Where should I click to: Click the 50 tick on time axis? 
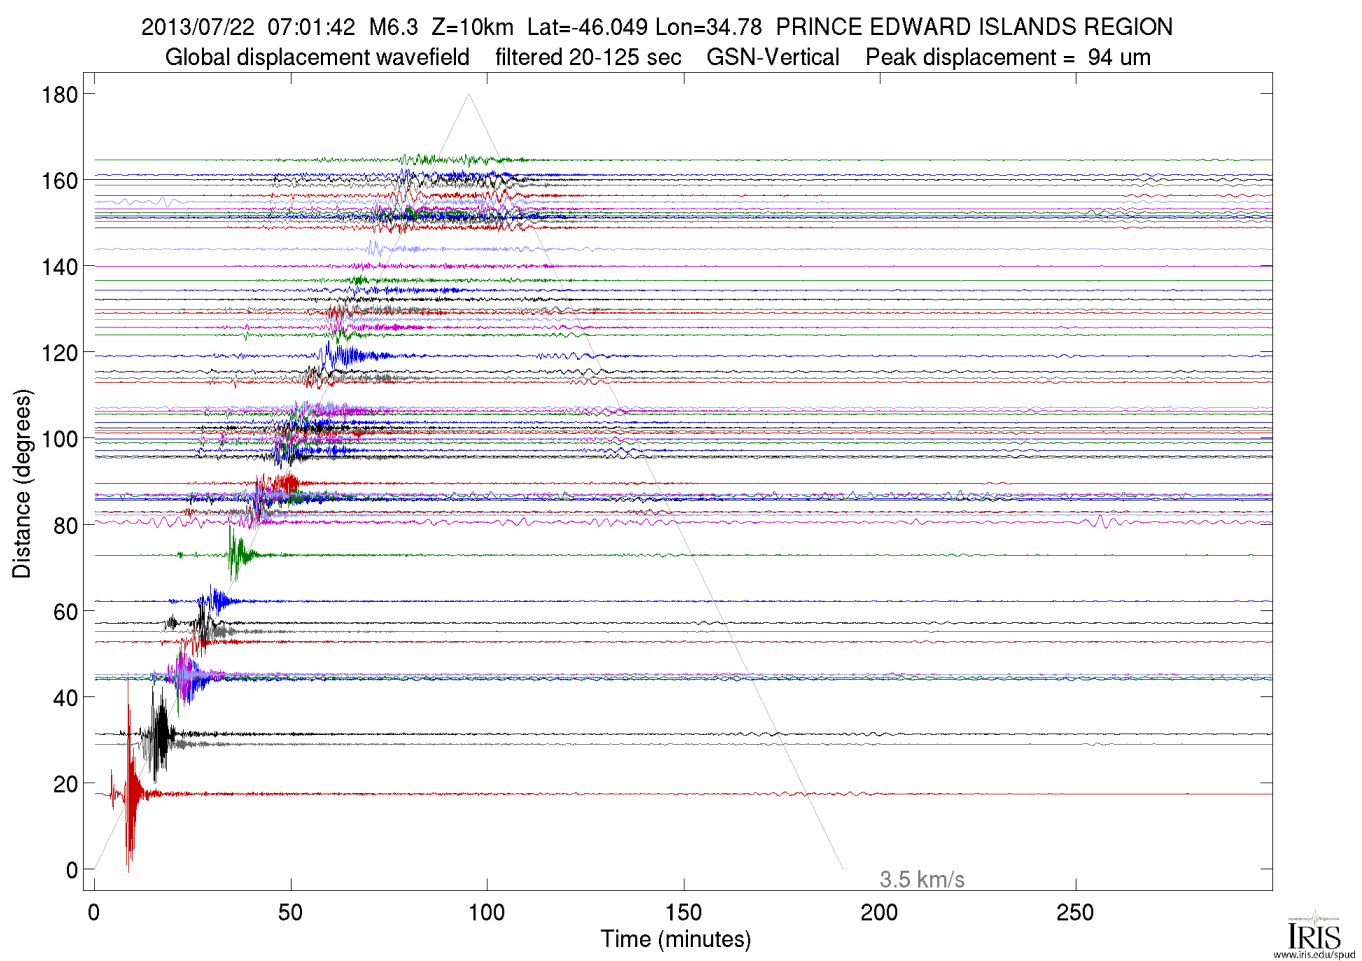click(290, 912)
